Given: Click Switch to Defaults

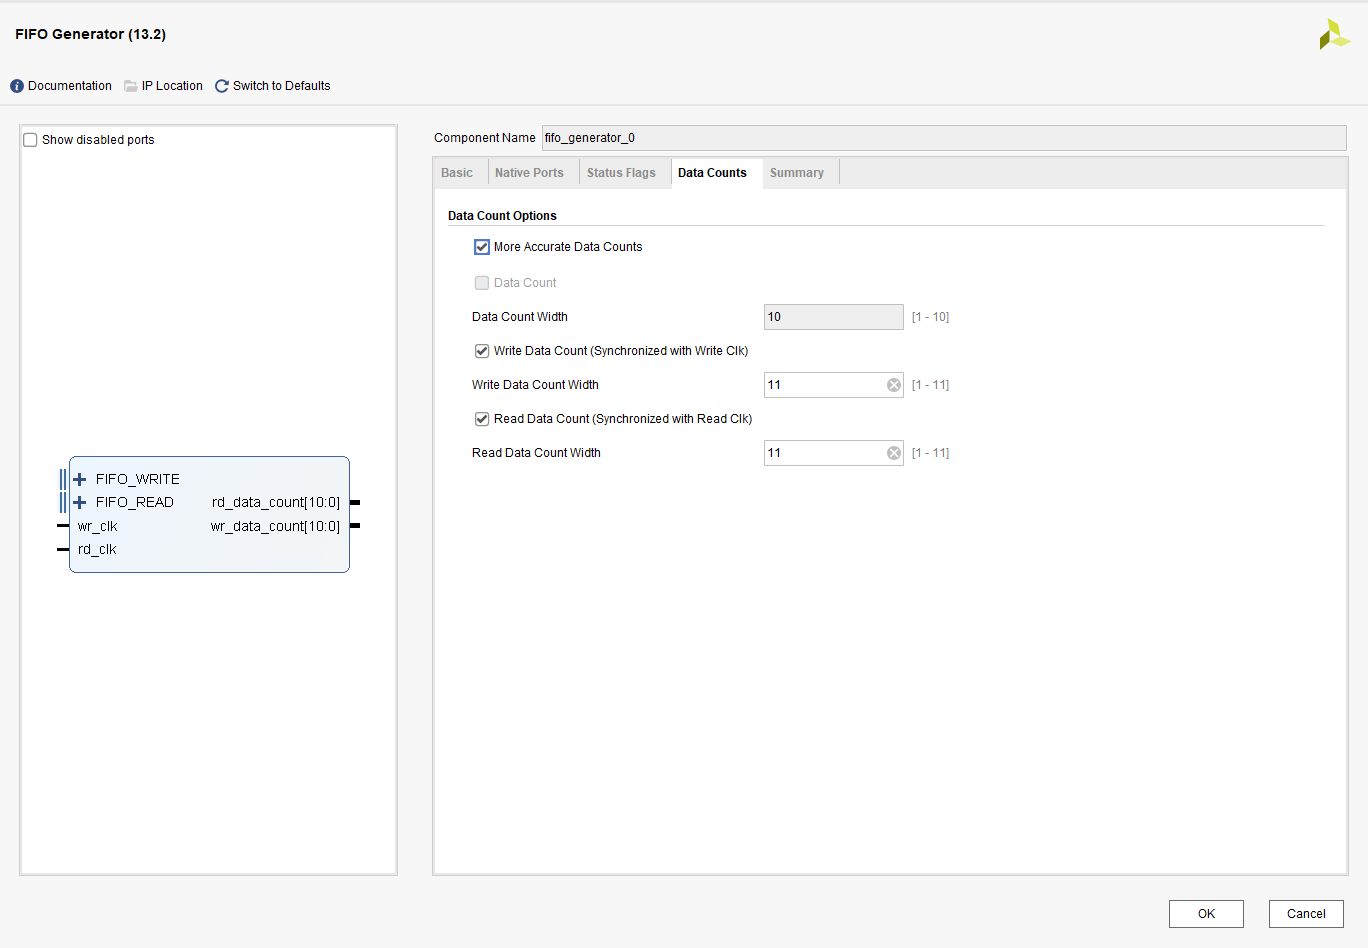Looking at the screenshot, I should click(x=281, y=86).
